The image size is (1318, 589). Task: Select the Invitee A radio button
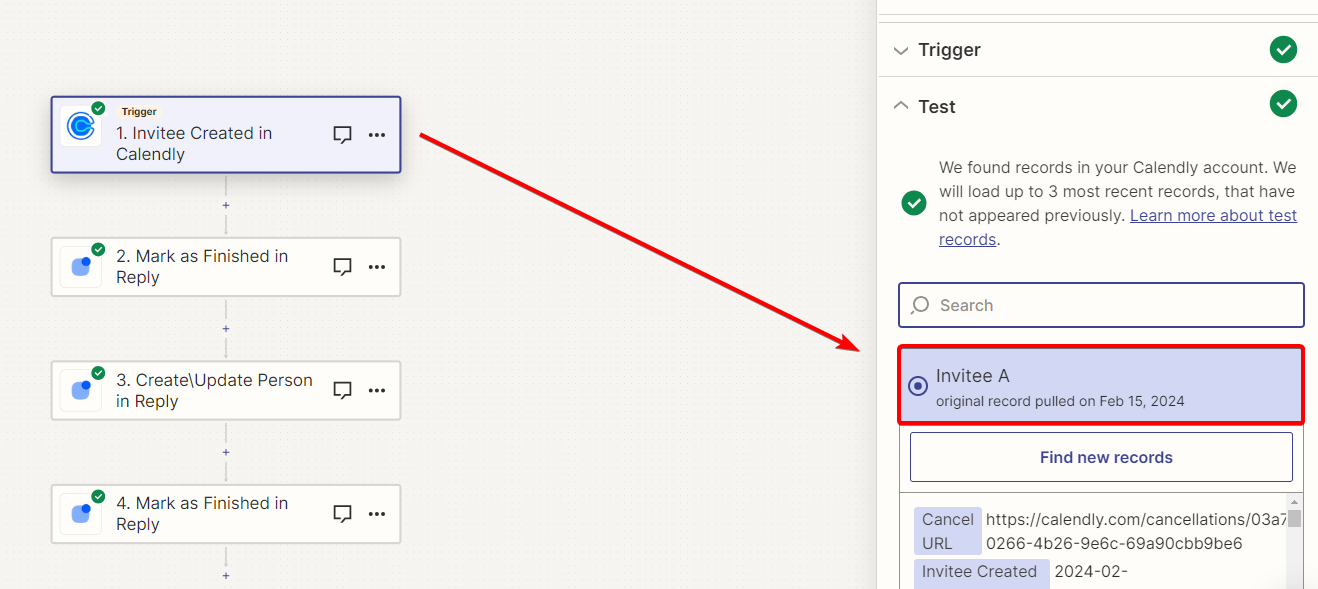[x=917, y=386]
